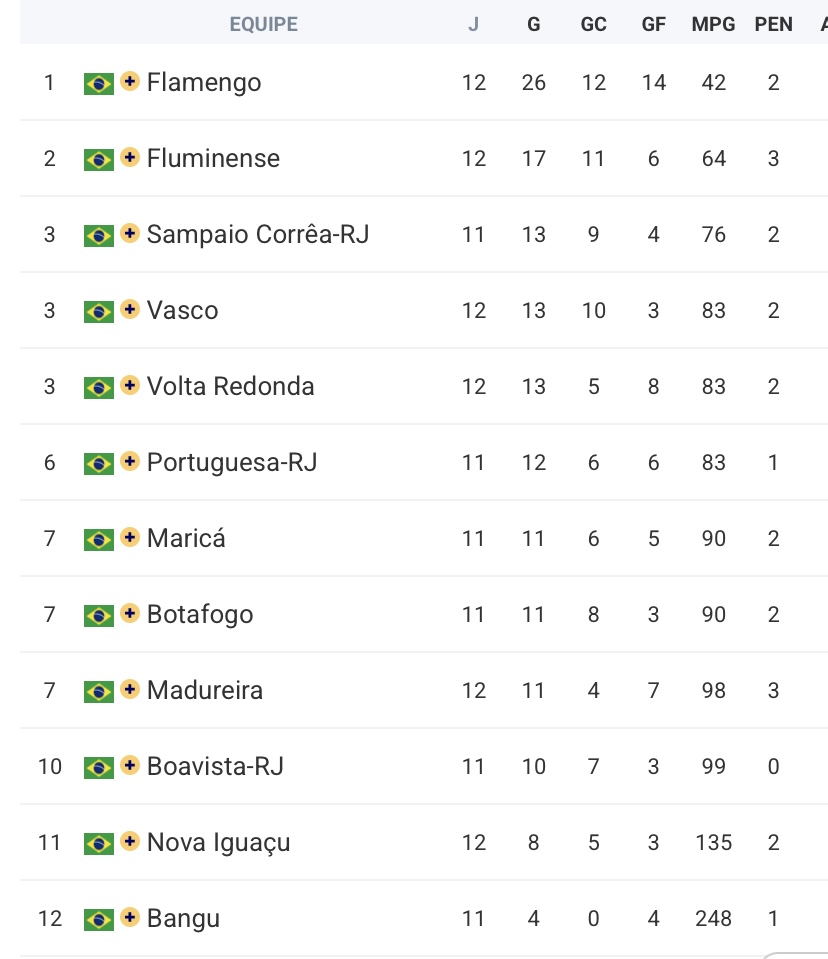828x959 pixels.
Task: Sort table by G column header
Action: click(534, 24)
